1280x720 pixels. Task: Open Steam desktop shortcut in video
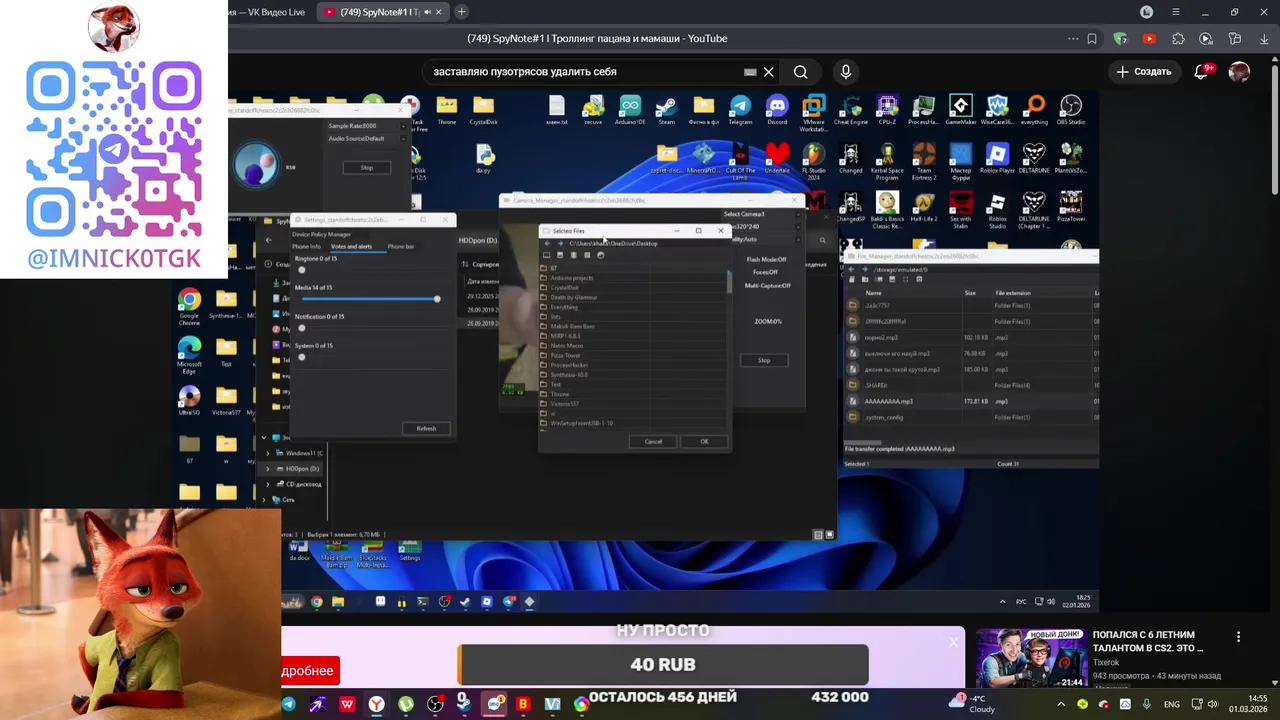coord(666,109)
